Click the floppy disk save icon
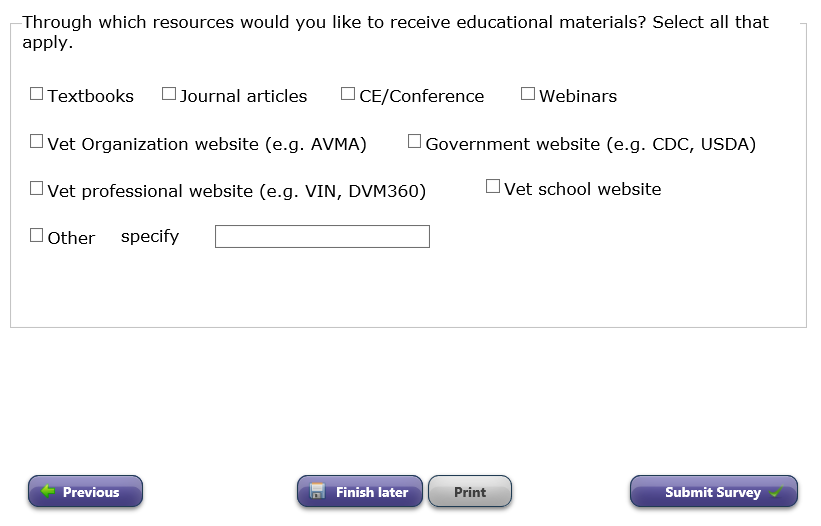 pos(317,491)
